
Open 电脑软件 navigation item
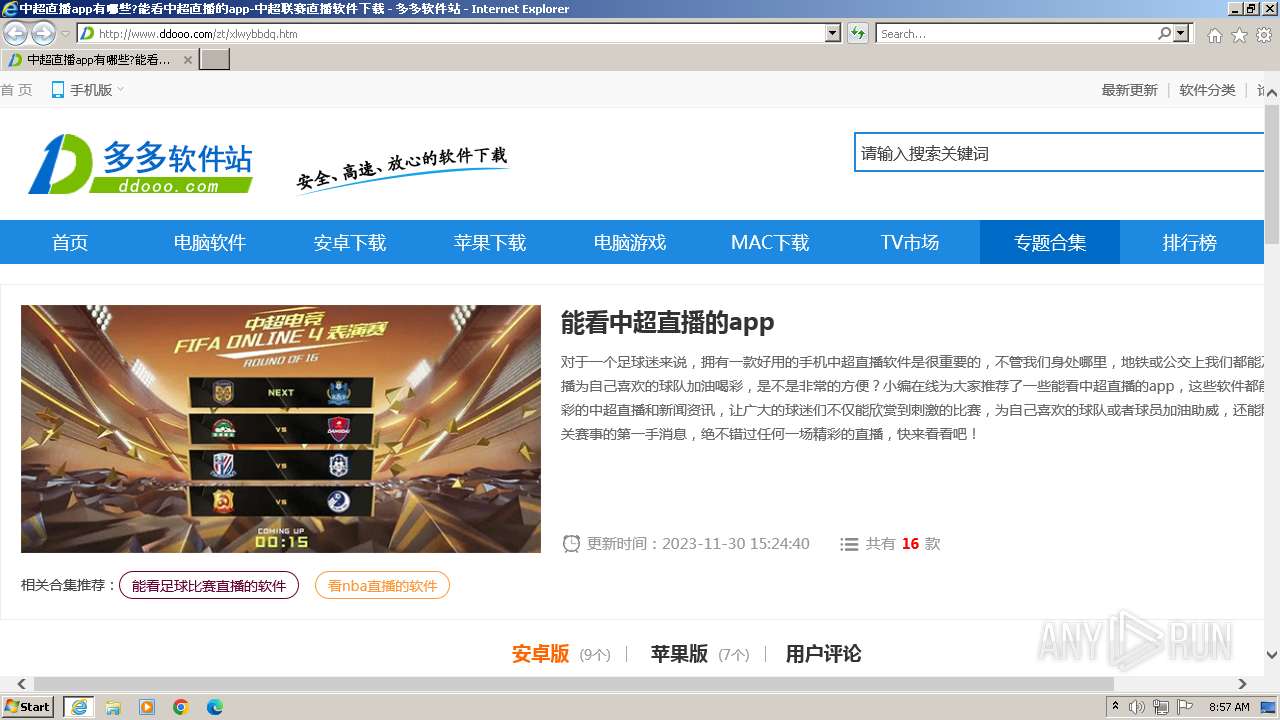click(210, 242)
